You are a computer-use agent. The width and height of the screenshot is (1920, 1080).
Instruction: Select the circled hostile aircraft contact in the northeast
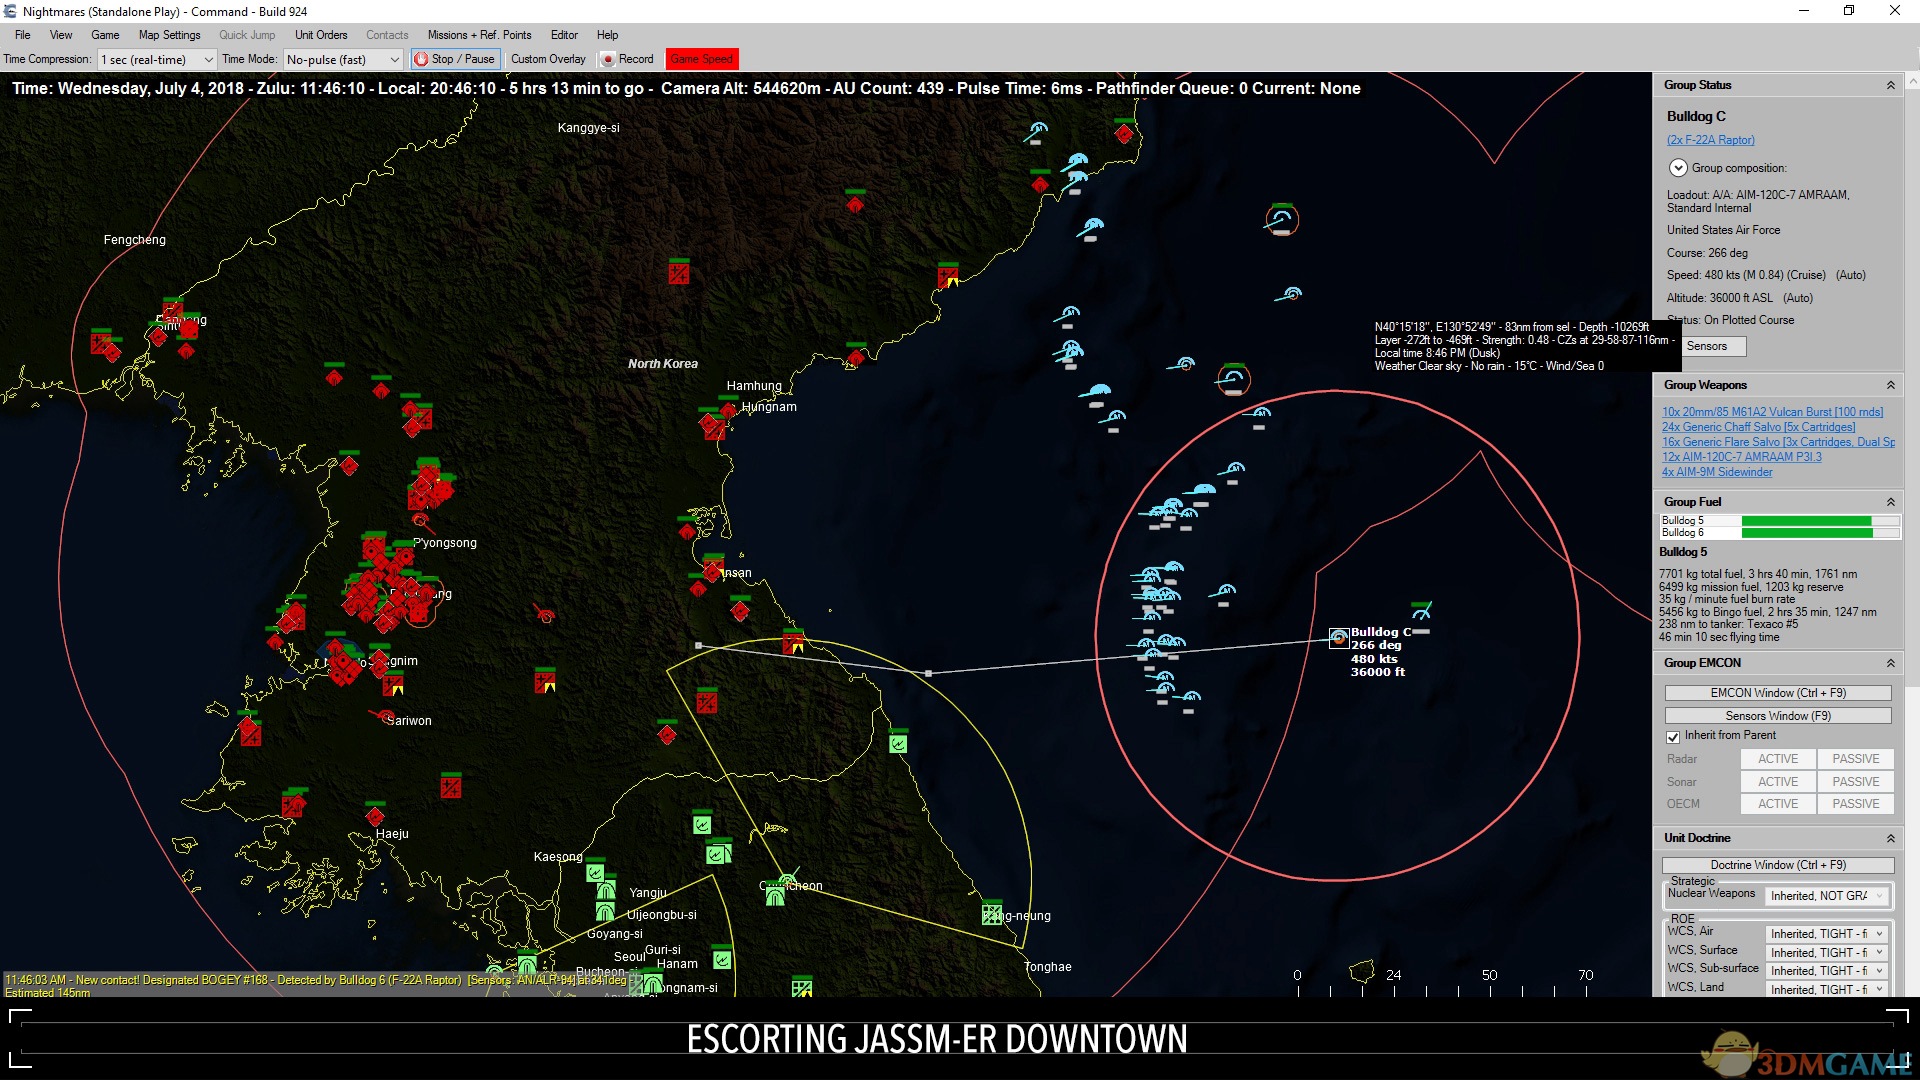[1282, 219]
